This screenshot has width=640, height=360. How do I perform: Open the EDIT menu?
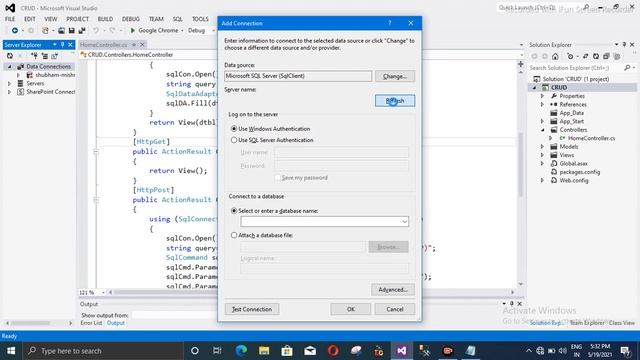pyautogui.click(x=30, y=19)
